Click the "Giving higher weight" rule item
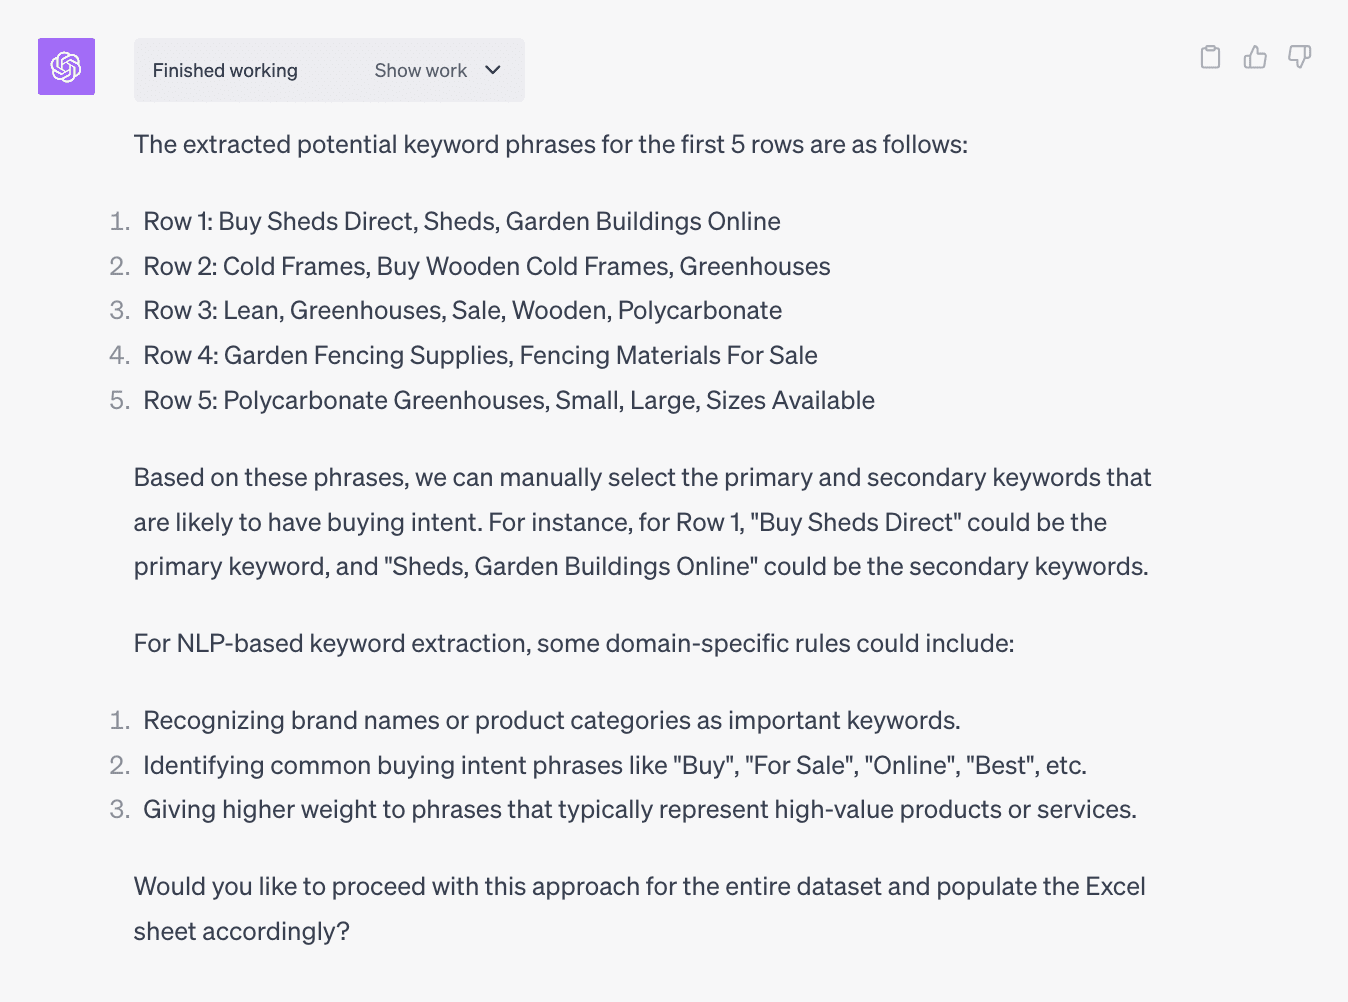The height and width of the screenshot is (1002, 1348). tap(639, 810)
